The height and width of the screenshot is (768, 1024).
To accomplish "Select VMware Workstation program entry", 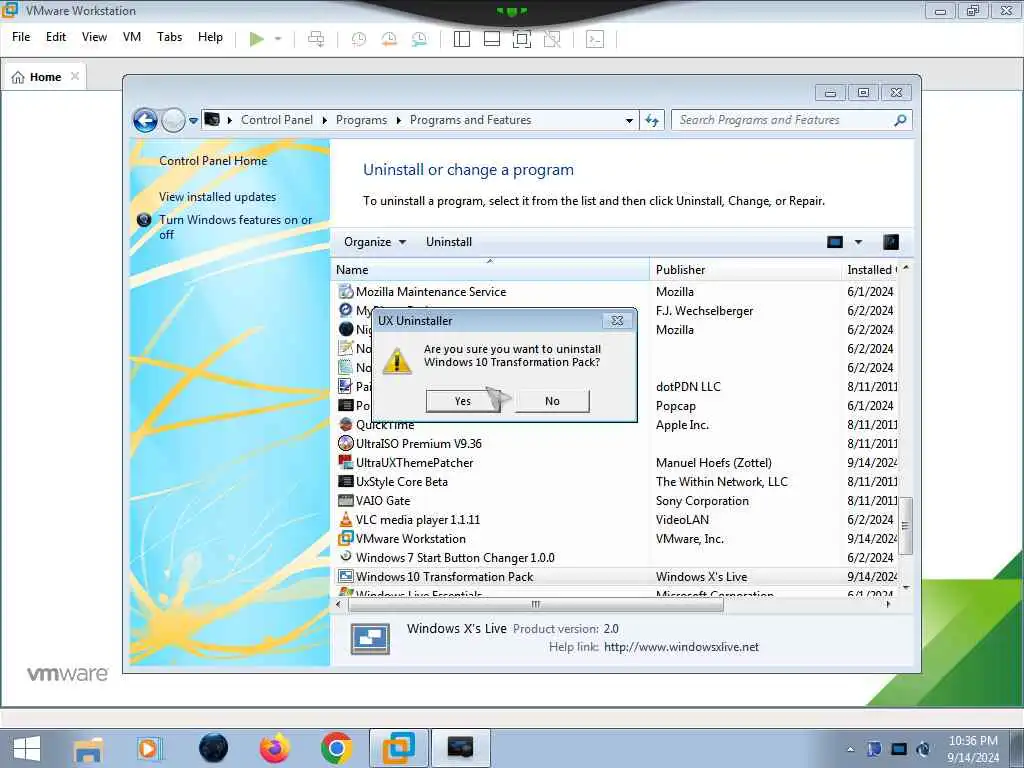I will tap(411, 539).
